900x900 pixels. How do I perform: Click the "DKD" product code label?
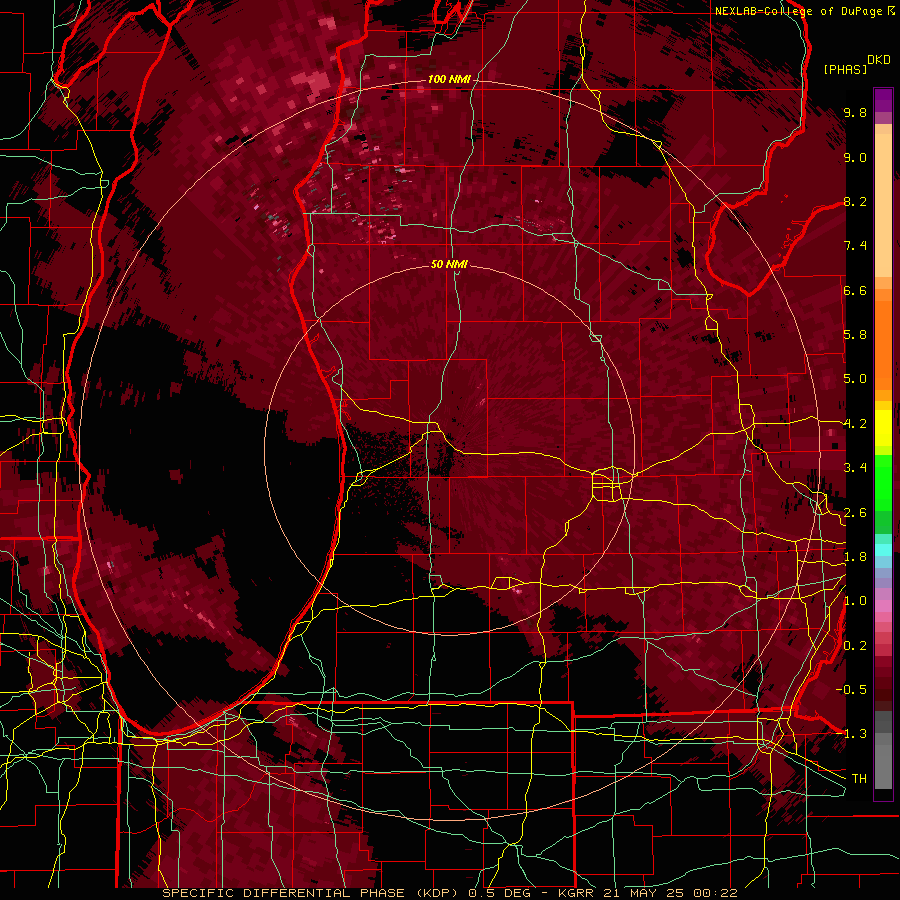click(879, 60)
